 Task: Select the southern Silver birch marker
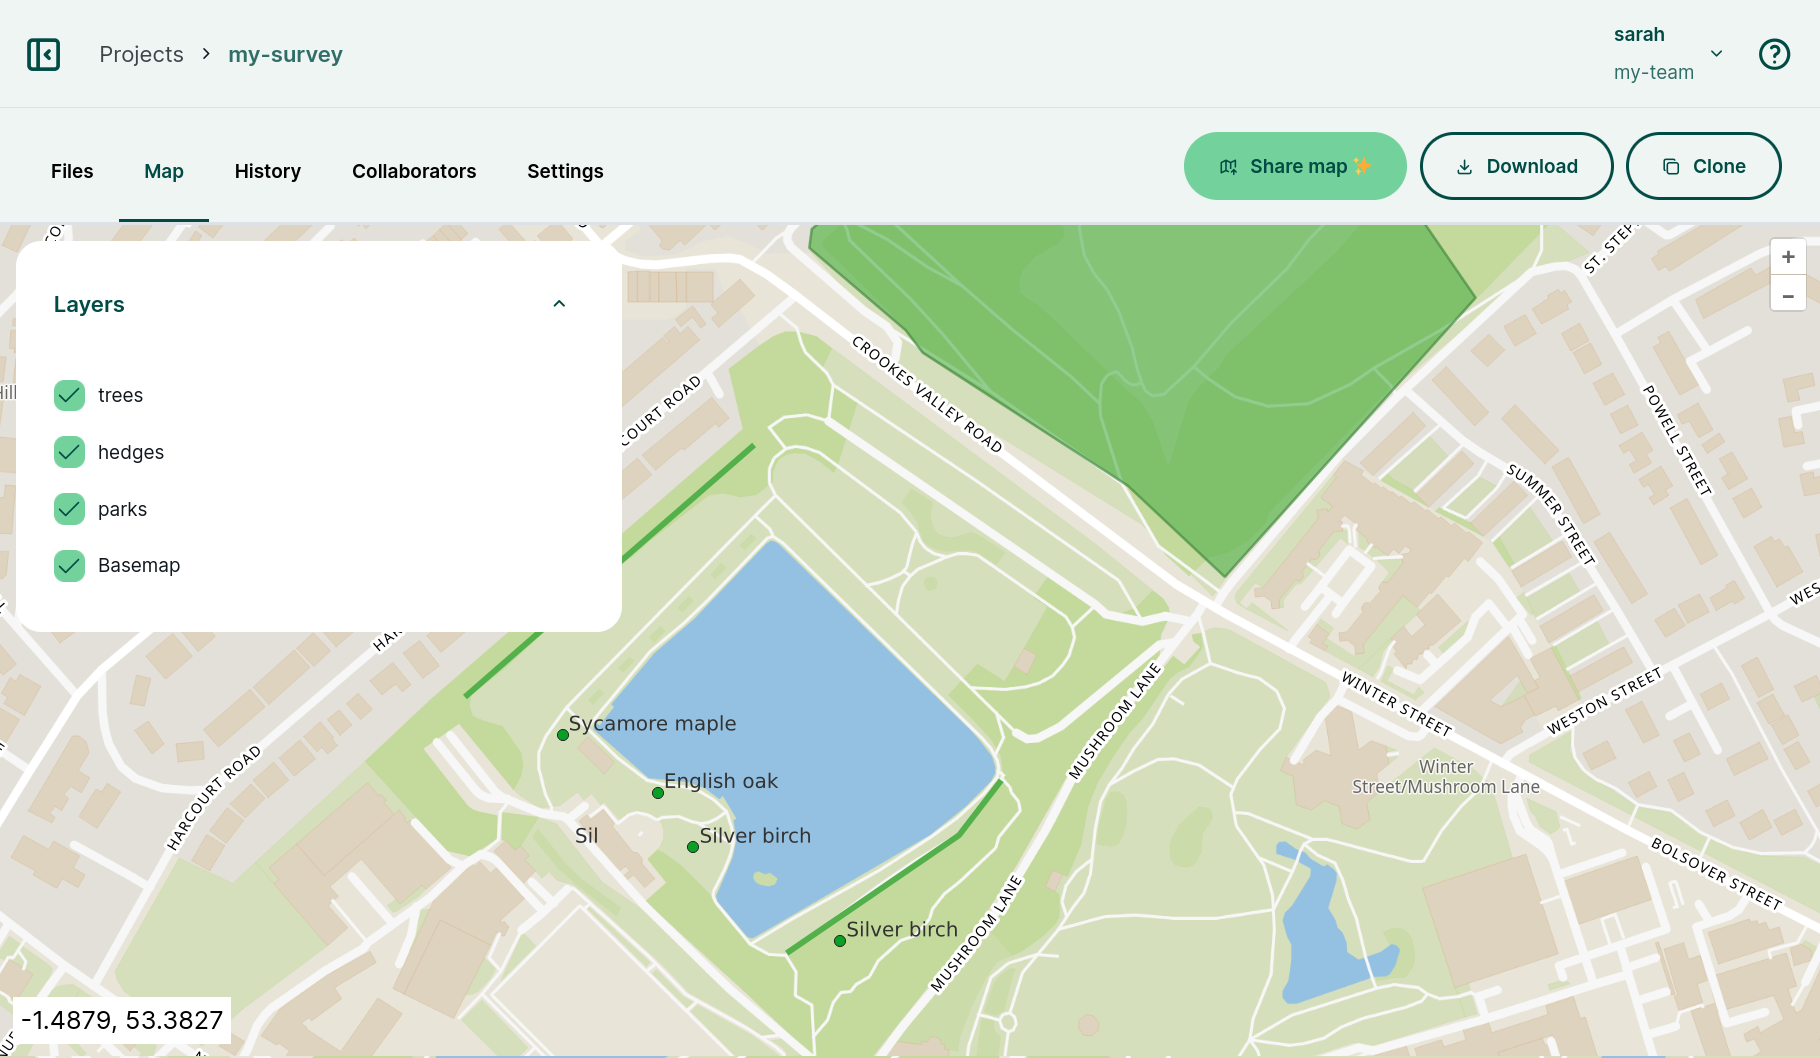coord(839,941)
